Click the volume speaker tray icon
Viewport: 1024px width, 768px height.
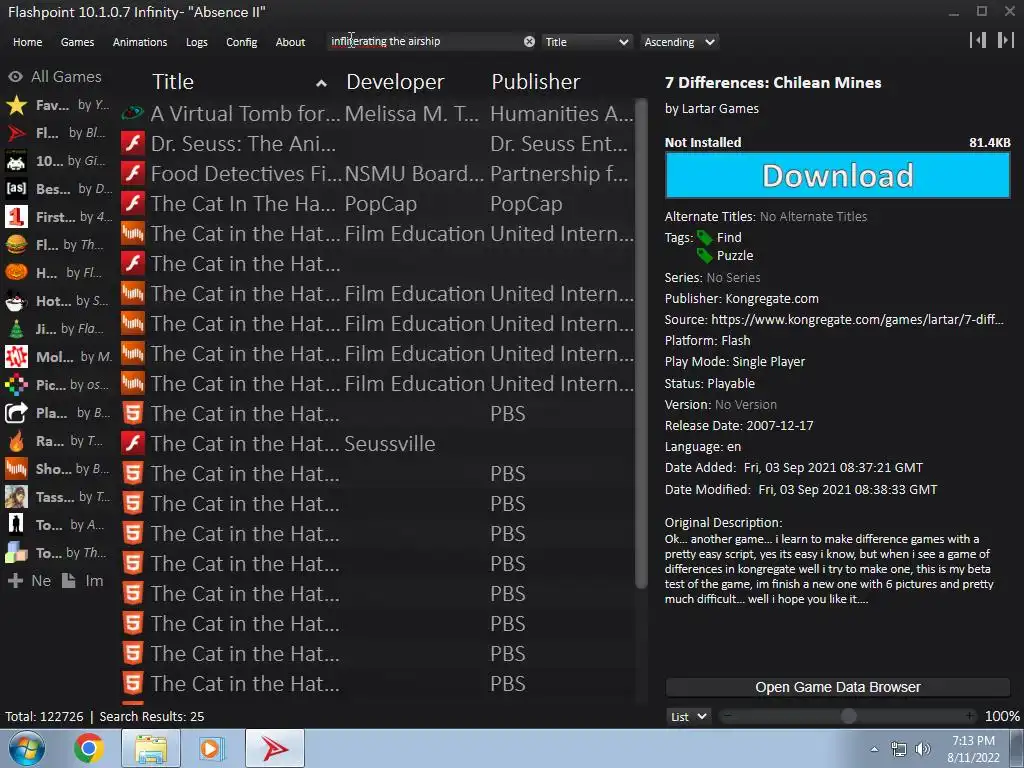point(923,749)
